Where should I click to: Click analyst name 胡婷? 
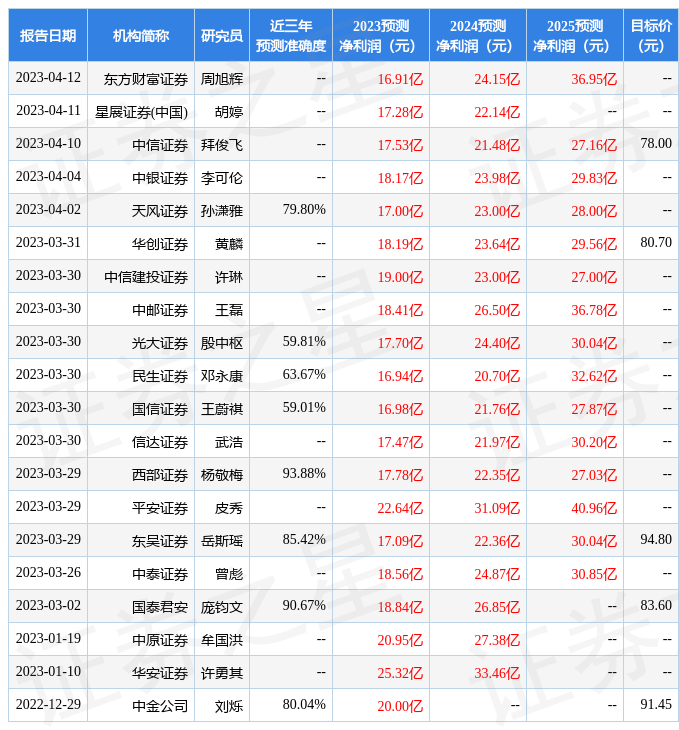[x=229, y=112]
